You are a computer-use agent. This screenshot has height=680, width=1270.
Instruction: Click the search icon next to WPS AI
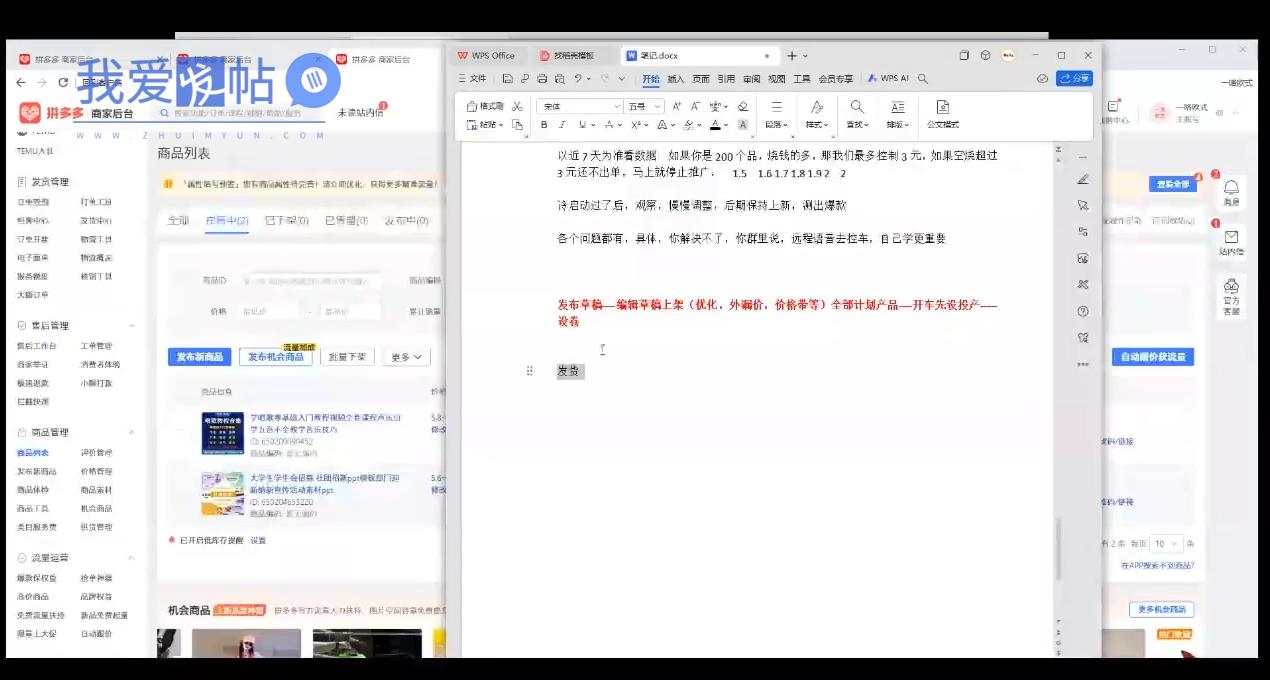(923, 78)
